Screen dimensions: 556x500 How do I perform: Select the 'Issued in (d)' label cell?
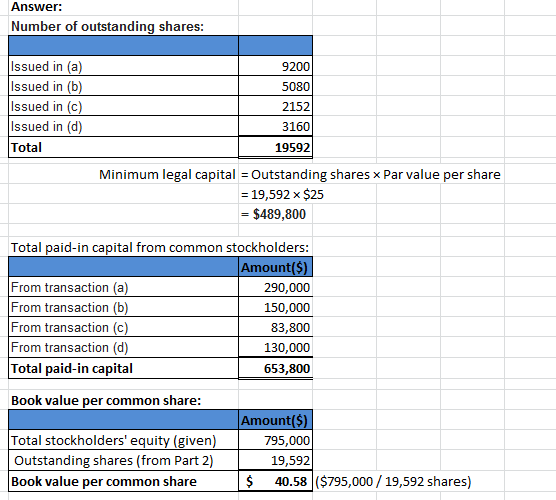(123, 126)
